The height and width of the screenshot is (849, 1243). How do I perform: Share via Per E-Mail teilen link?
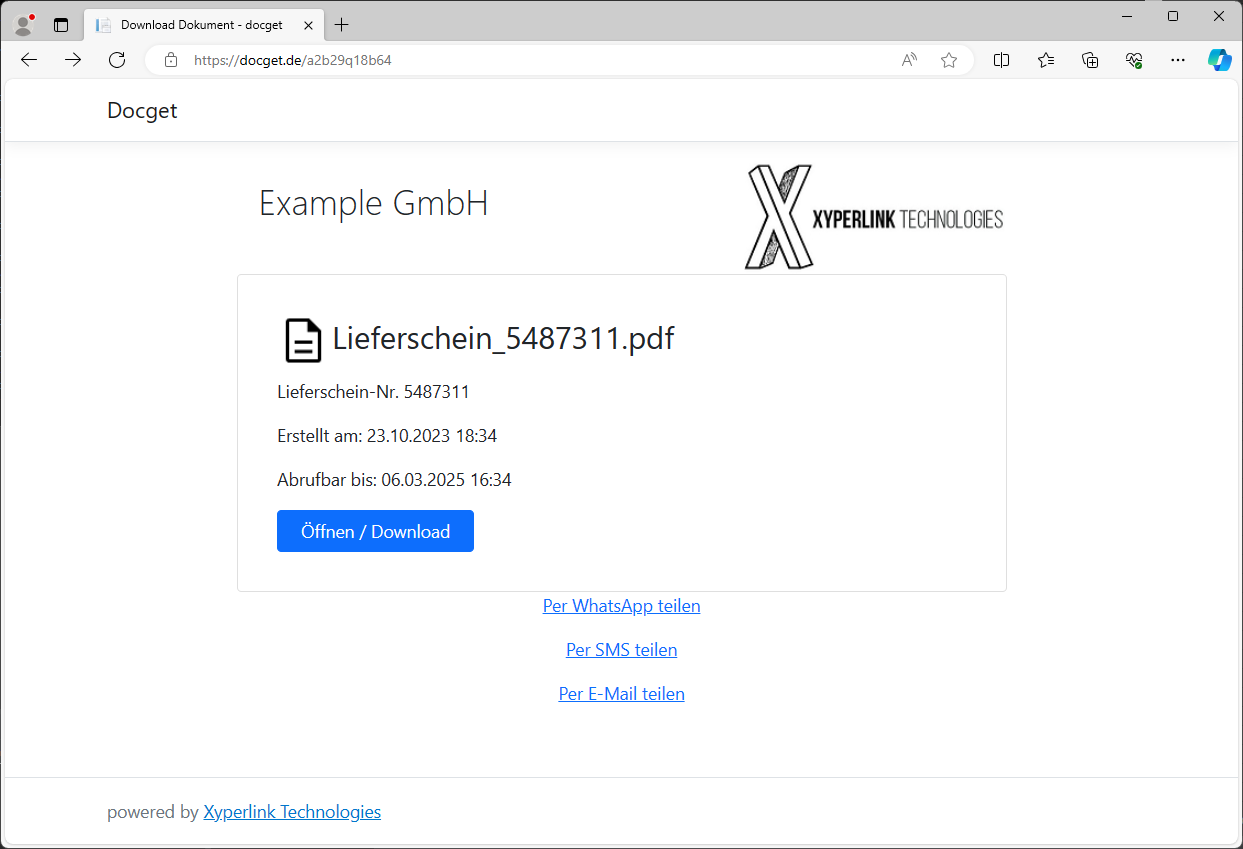(x=621, y=694)
